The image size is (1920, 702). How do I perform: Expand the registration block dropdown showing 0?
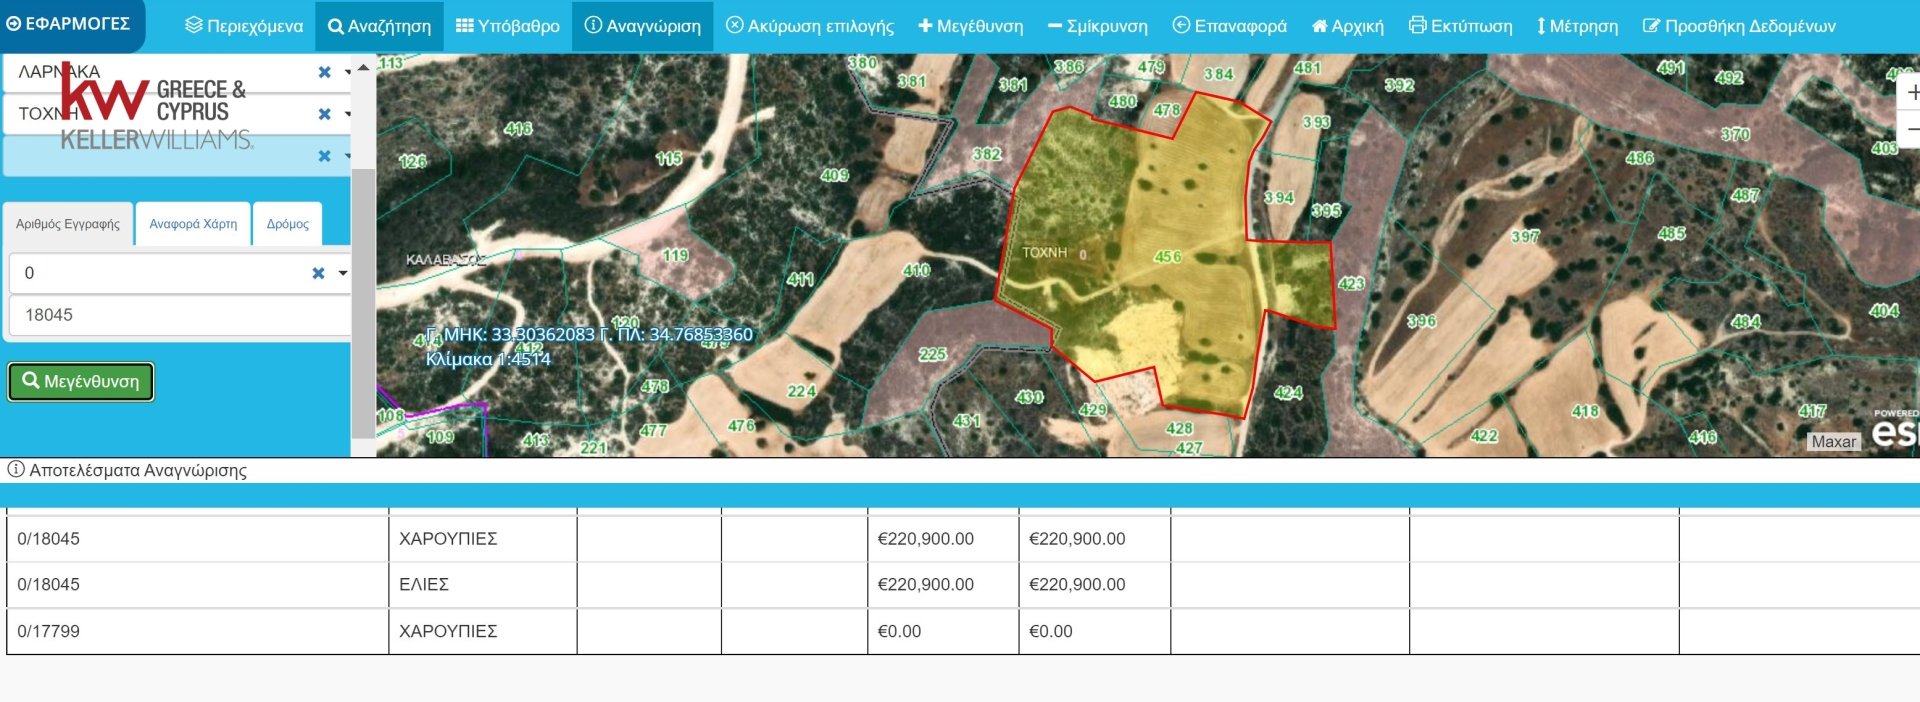343,273
